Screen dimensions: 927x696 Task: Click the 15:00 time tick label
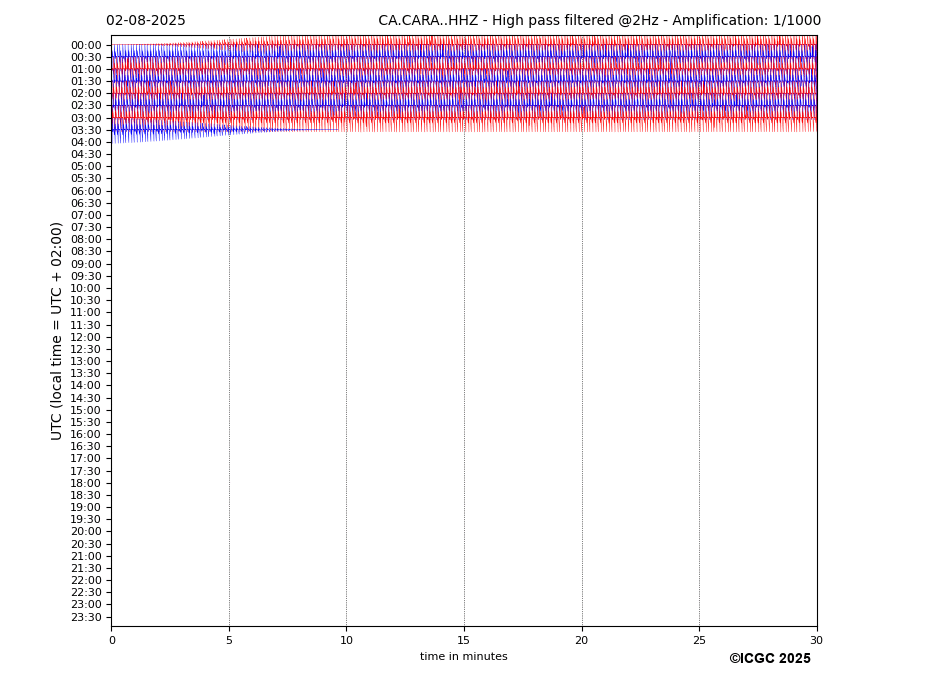(x=86, y=410)
